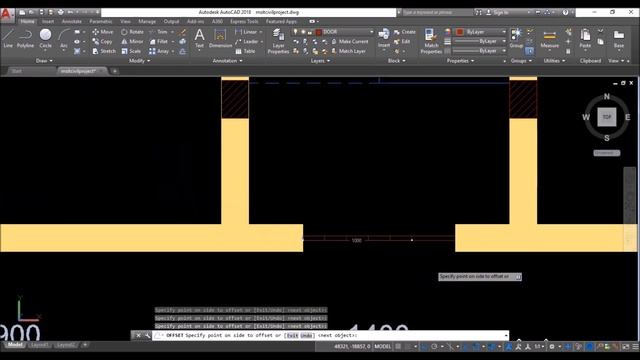Image resolution: width=640 pixels, height=360 pixels.
Task: Click the Leader tool
Action: click(247, 42)
